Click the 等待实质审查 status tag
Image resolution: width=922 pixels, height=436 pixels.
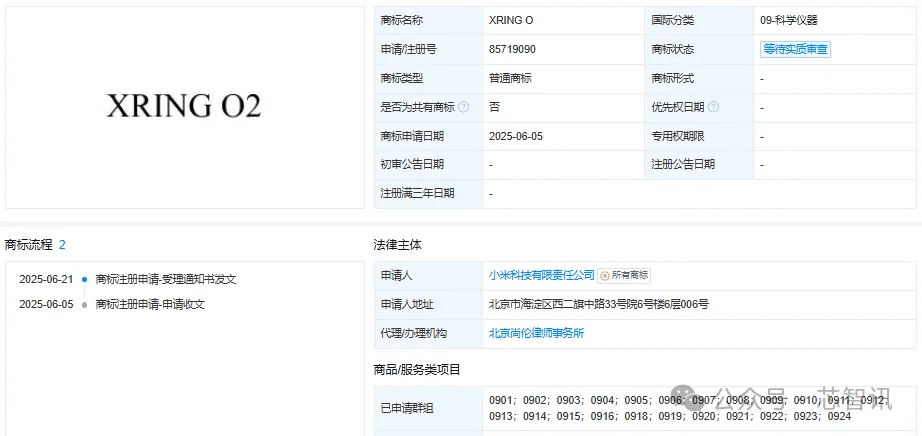point(795,49)
